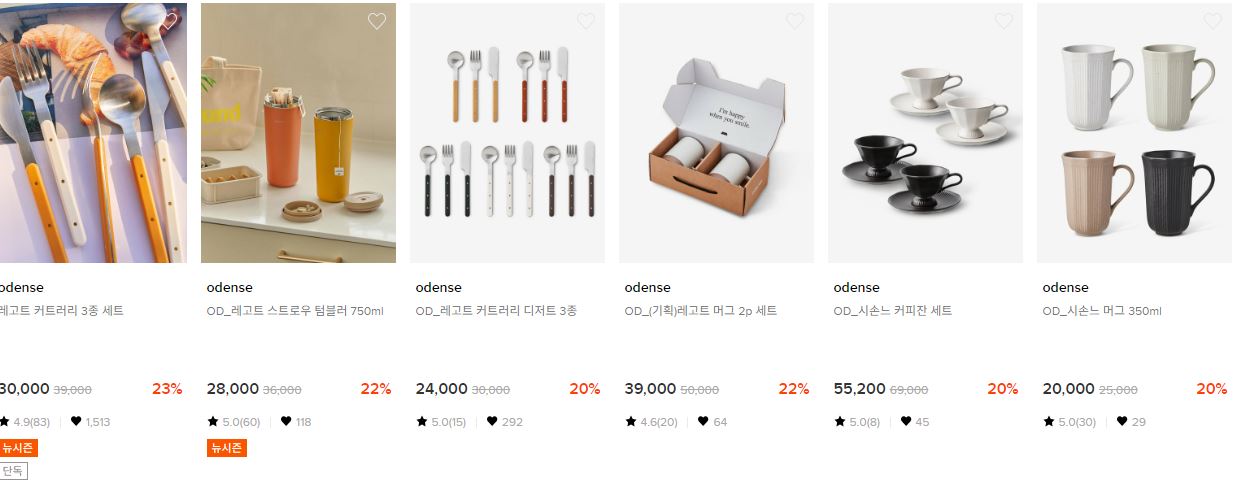This screenshot has height=493, width=1235.
Task: Click black heart icon next to 45 likes
Action: click(x=906, y=422)
